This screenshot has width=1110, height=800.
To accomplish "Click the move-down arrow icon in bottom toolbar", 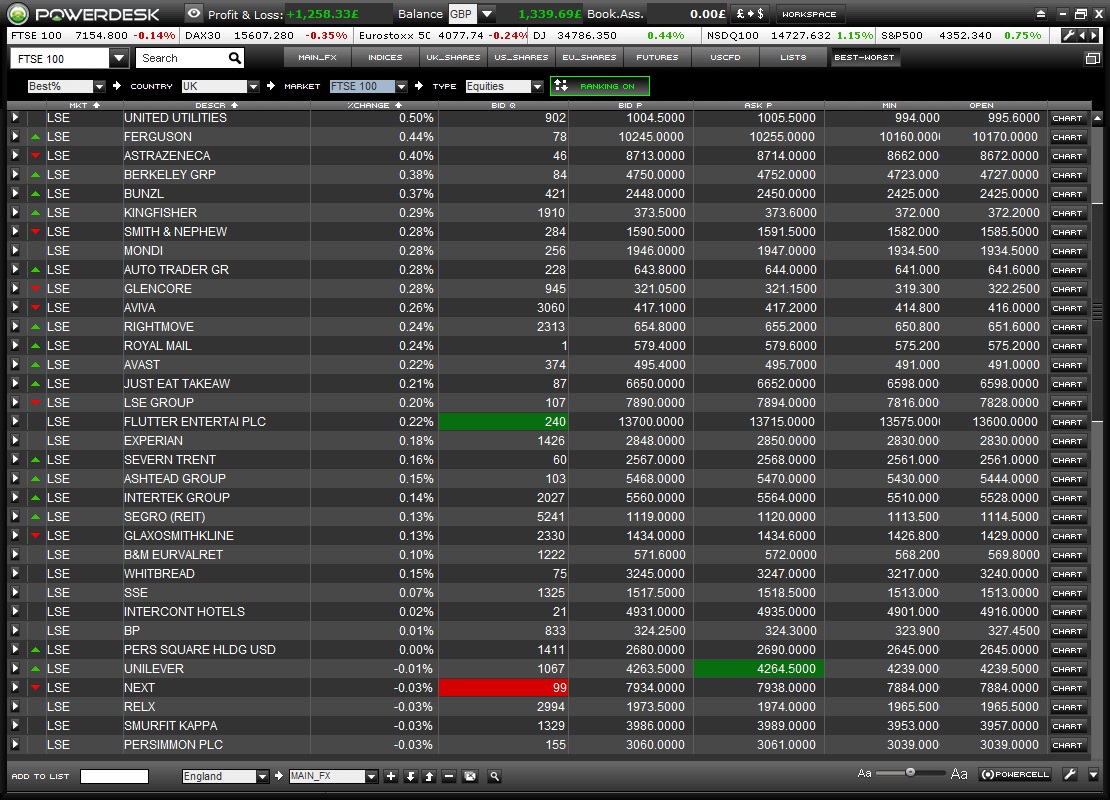I will click(410, 777).
